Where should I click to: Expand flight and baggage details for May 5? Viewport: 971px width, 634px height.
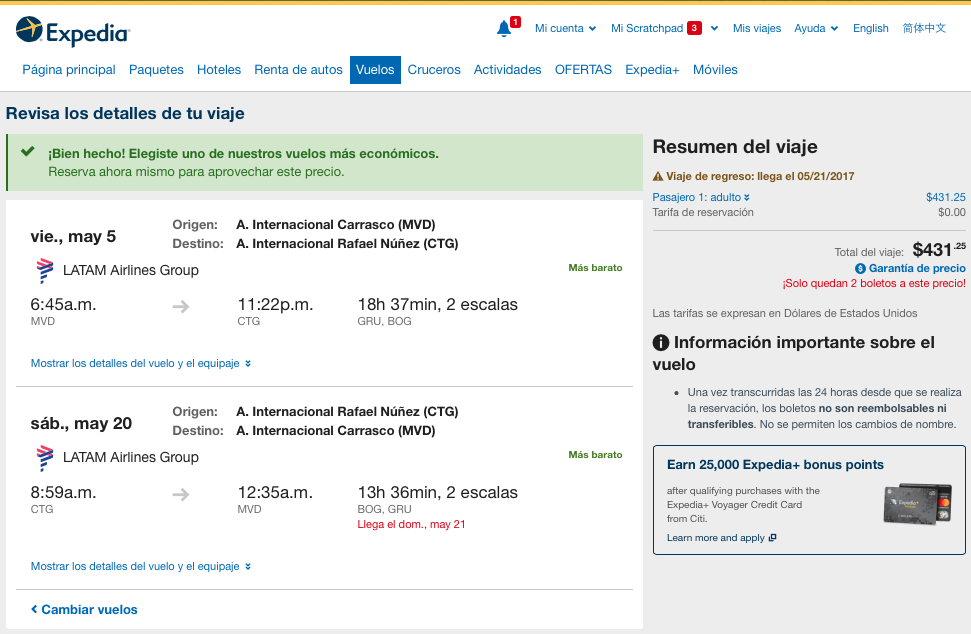tap(141, 363)
